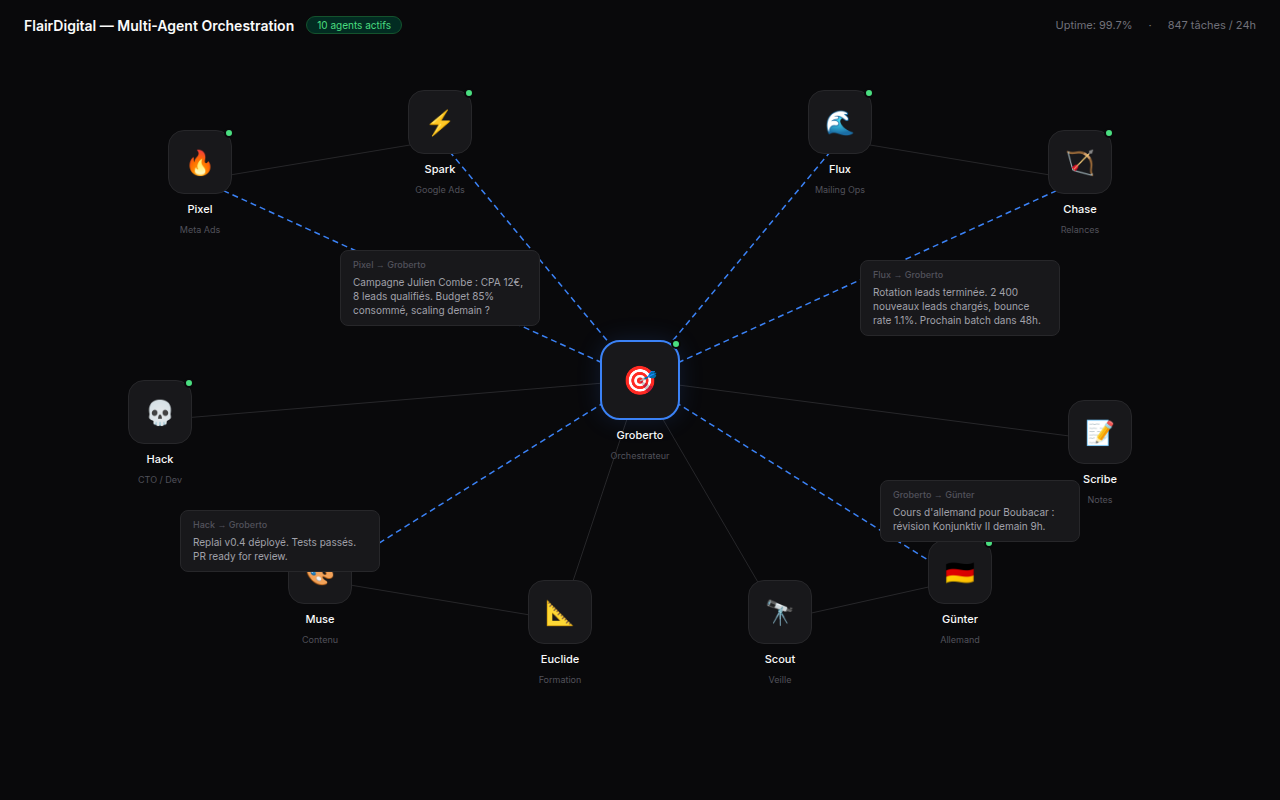
Task: Open the Chase Relances agent
Action: (1080, 161)
